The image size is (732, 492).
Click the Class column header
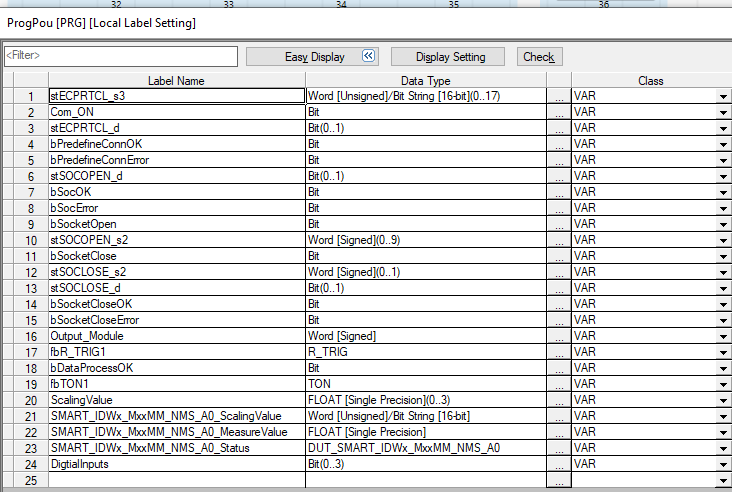pos(651,81)
